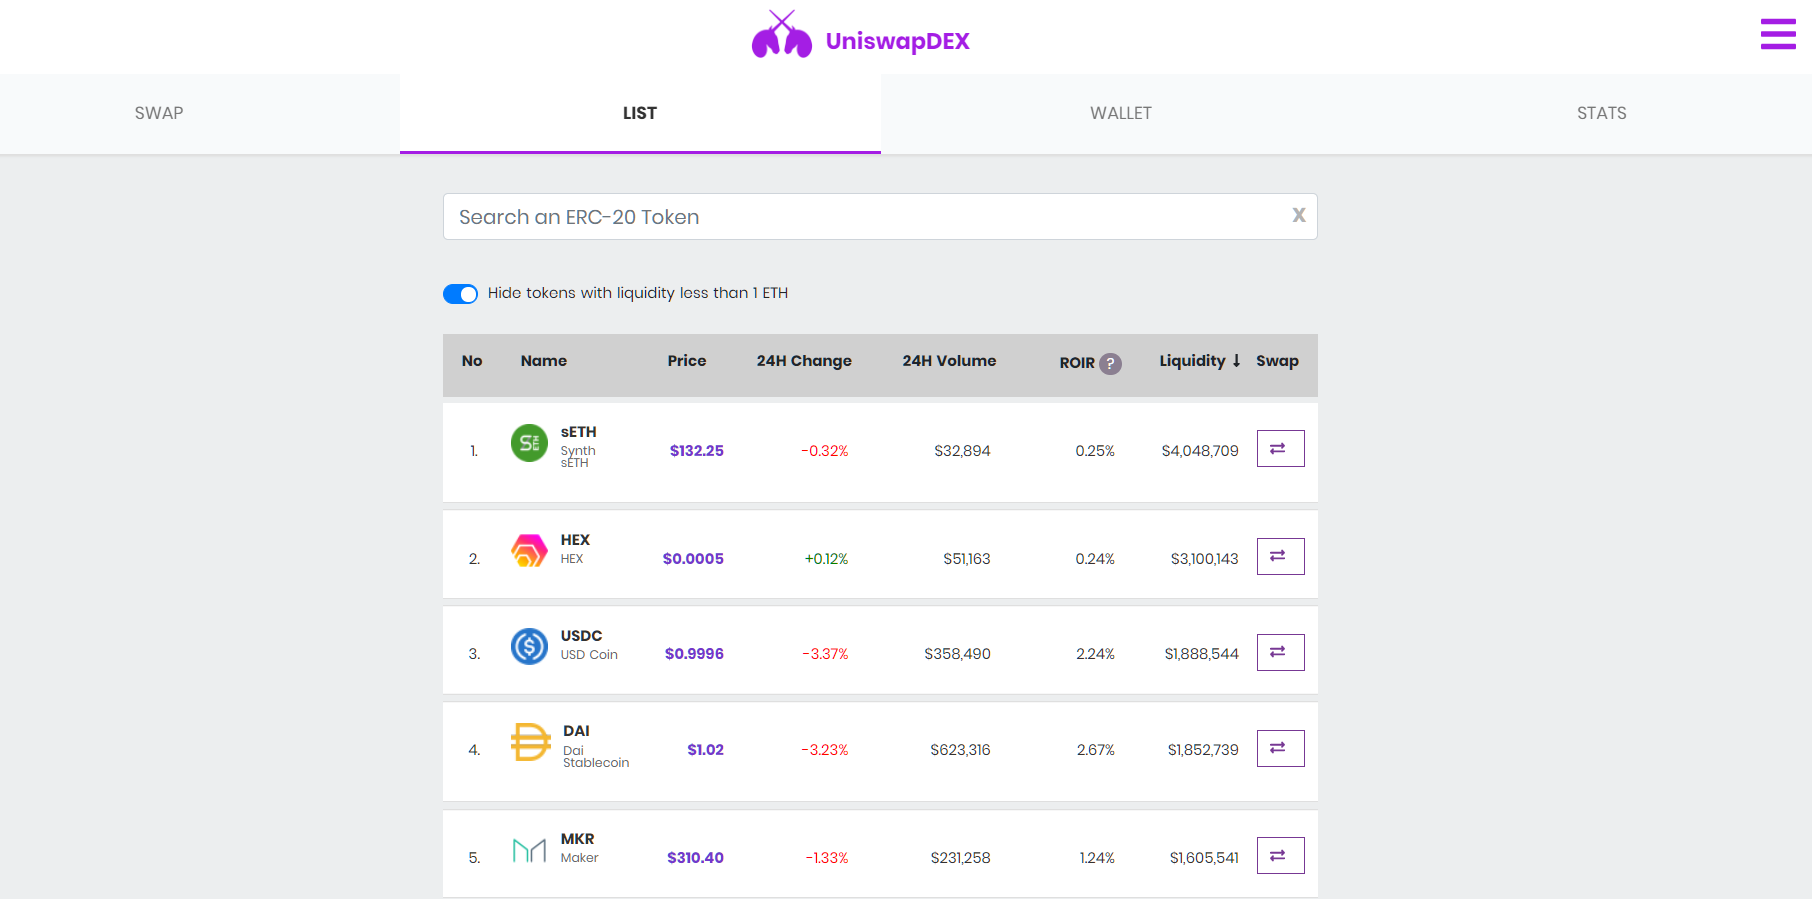Image resolution: width=1812 pixels, height=899 pixels.
Task: Click the USDC token logo
Action: 529,646
